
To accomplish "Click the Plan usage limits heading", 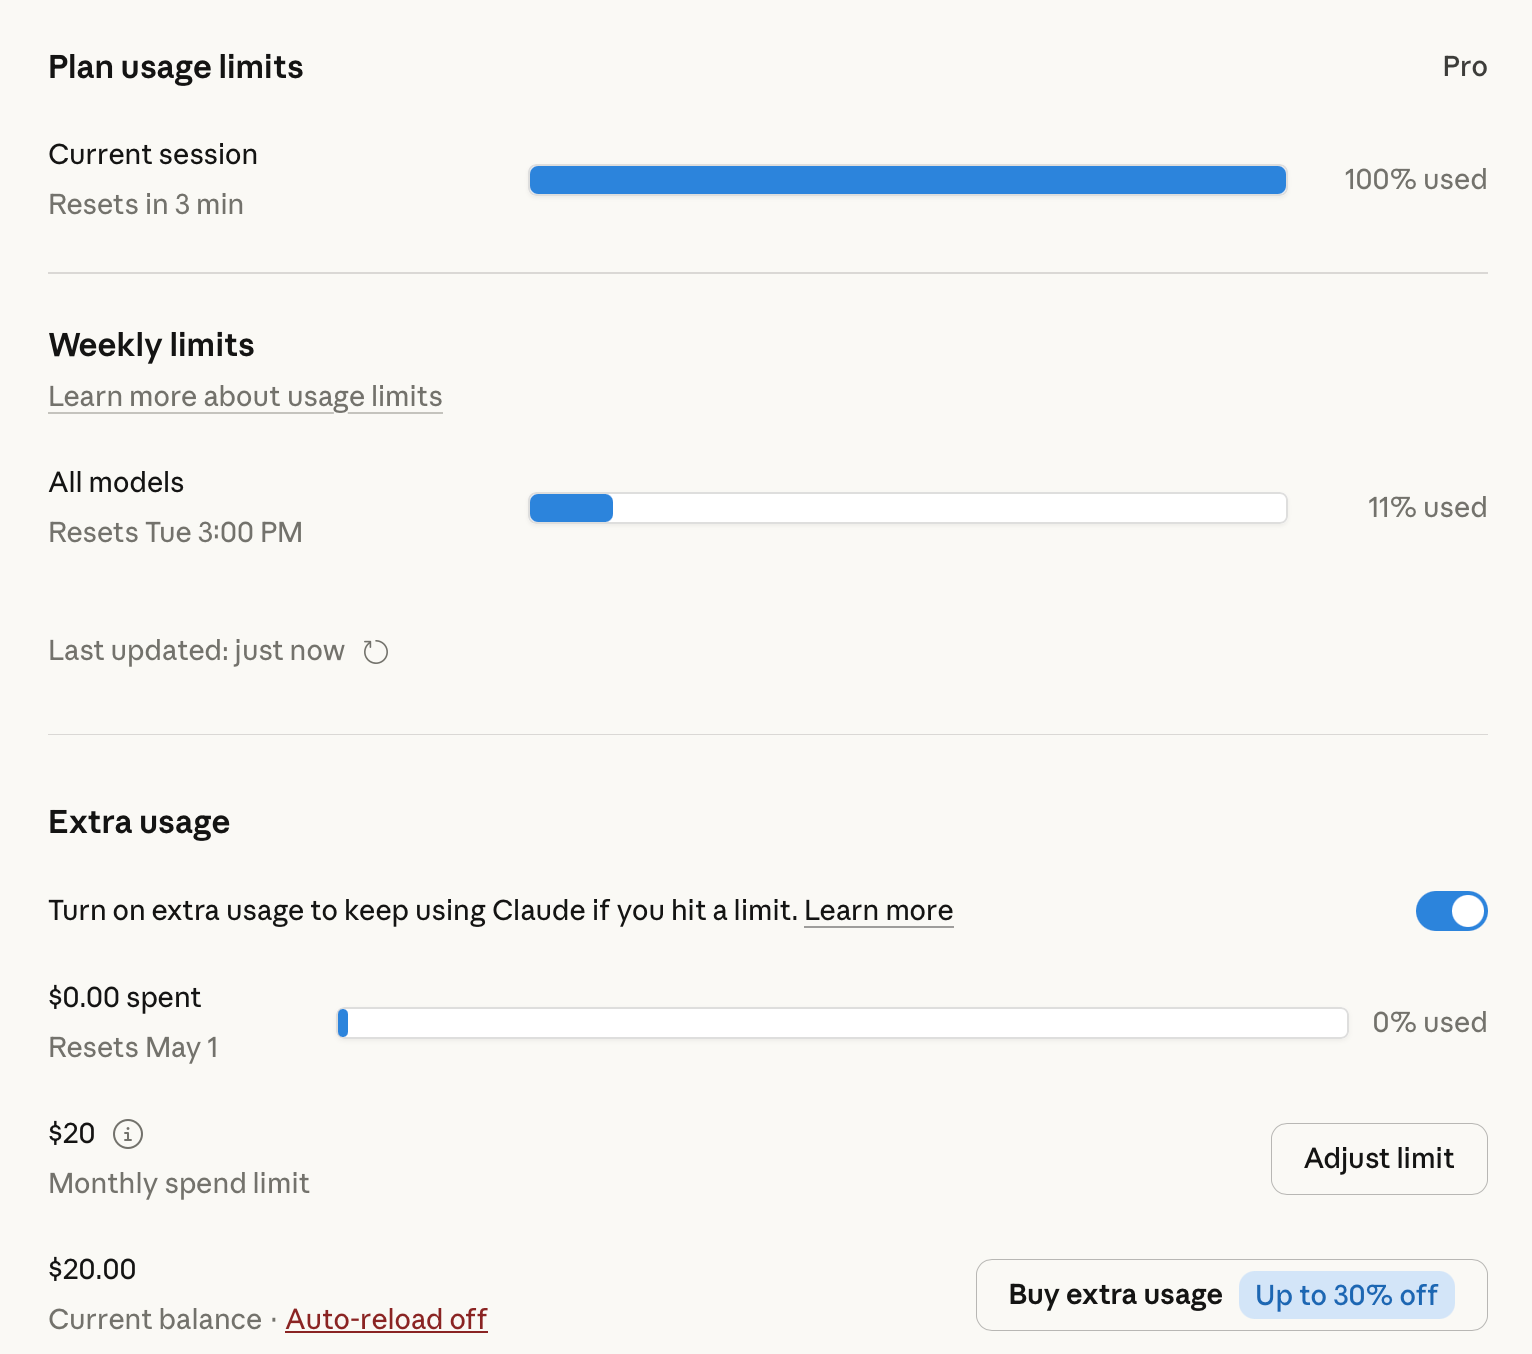I will click(x=176, y=67).
